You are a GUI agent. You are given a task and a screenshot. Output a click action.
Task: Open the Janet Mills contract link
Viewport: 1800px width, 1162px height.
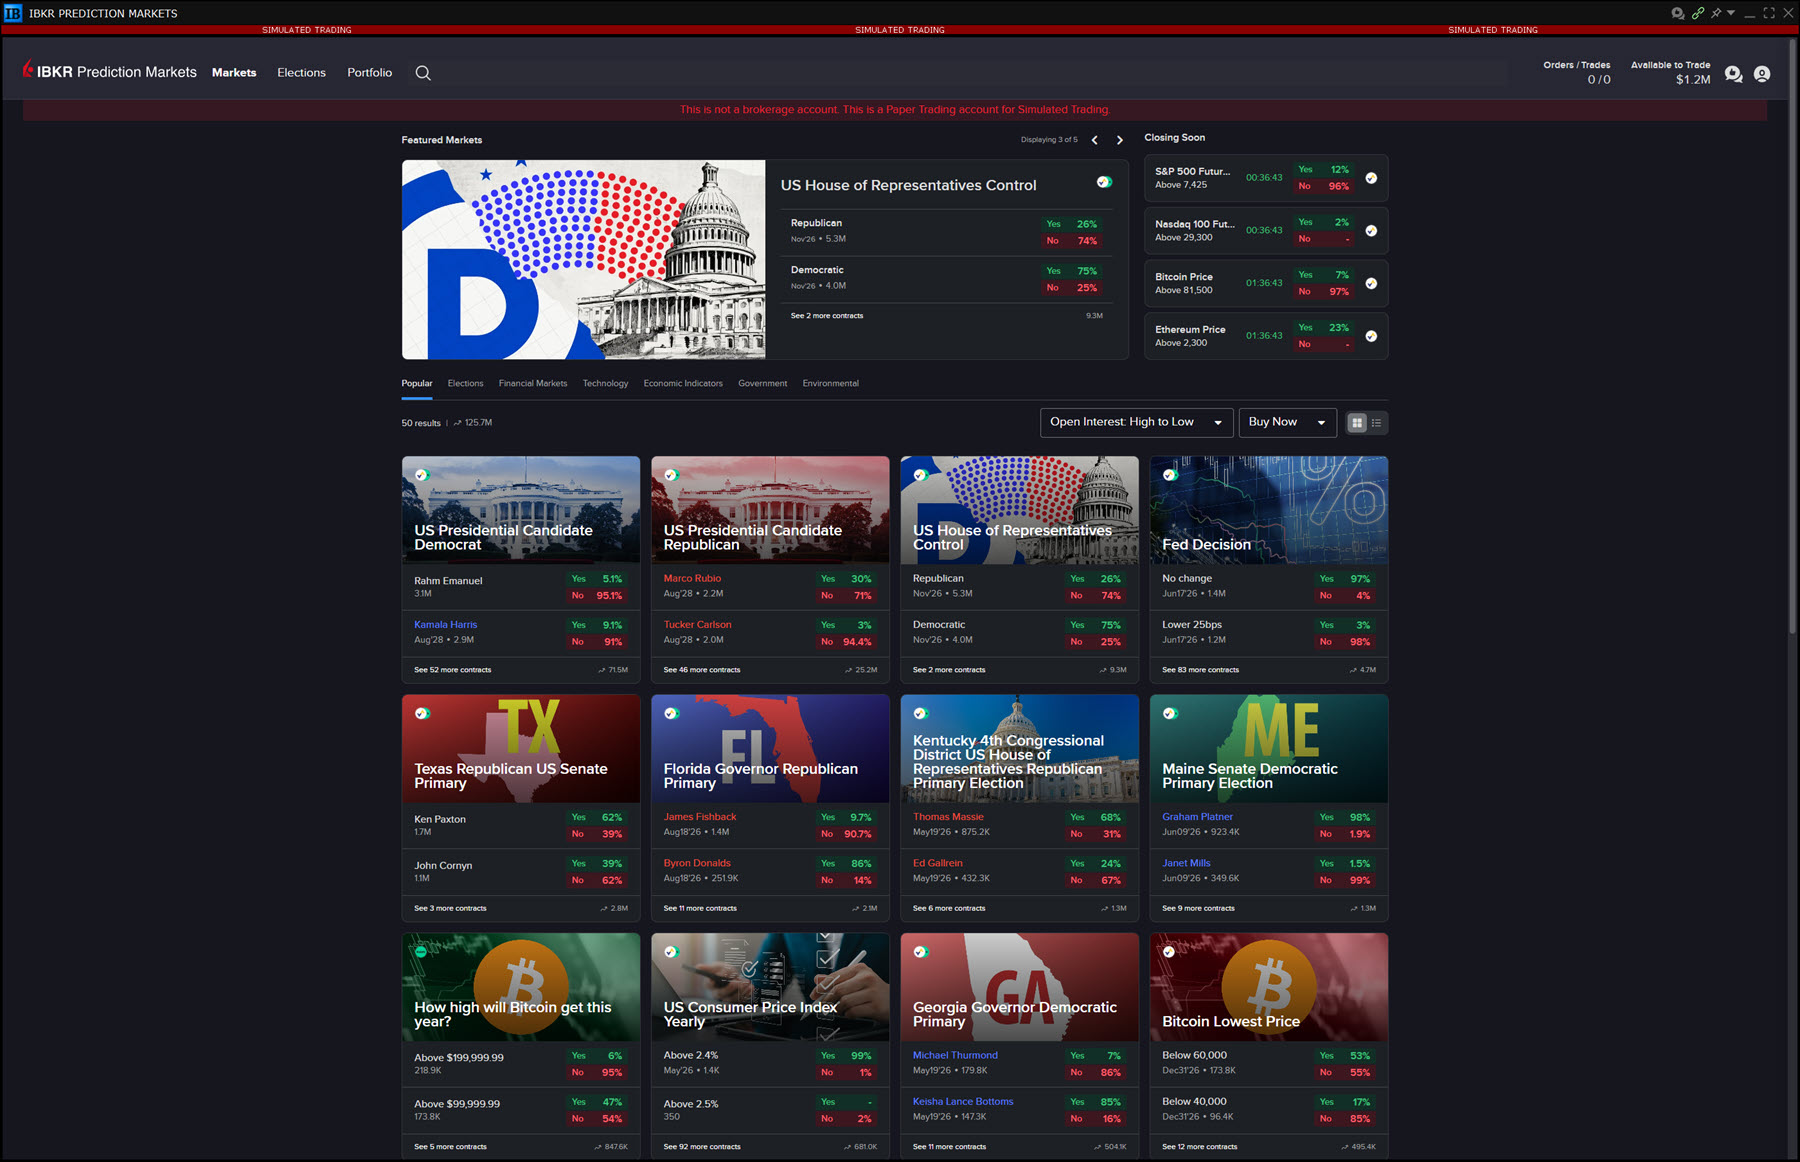coord(1186,864)
